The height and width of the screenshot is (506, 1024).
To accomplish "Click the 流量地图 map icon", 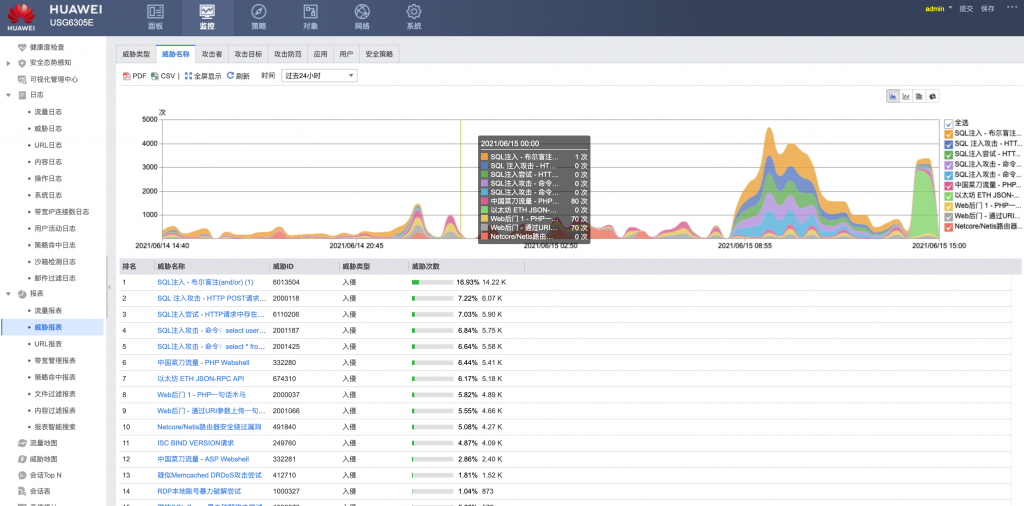I will coord(22,443).
